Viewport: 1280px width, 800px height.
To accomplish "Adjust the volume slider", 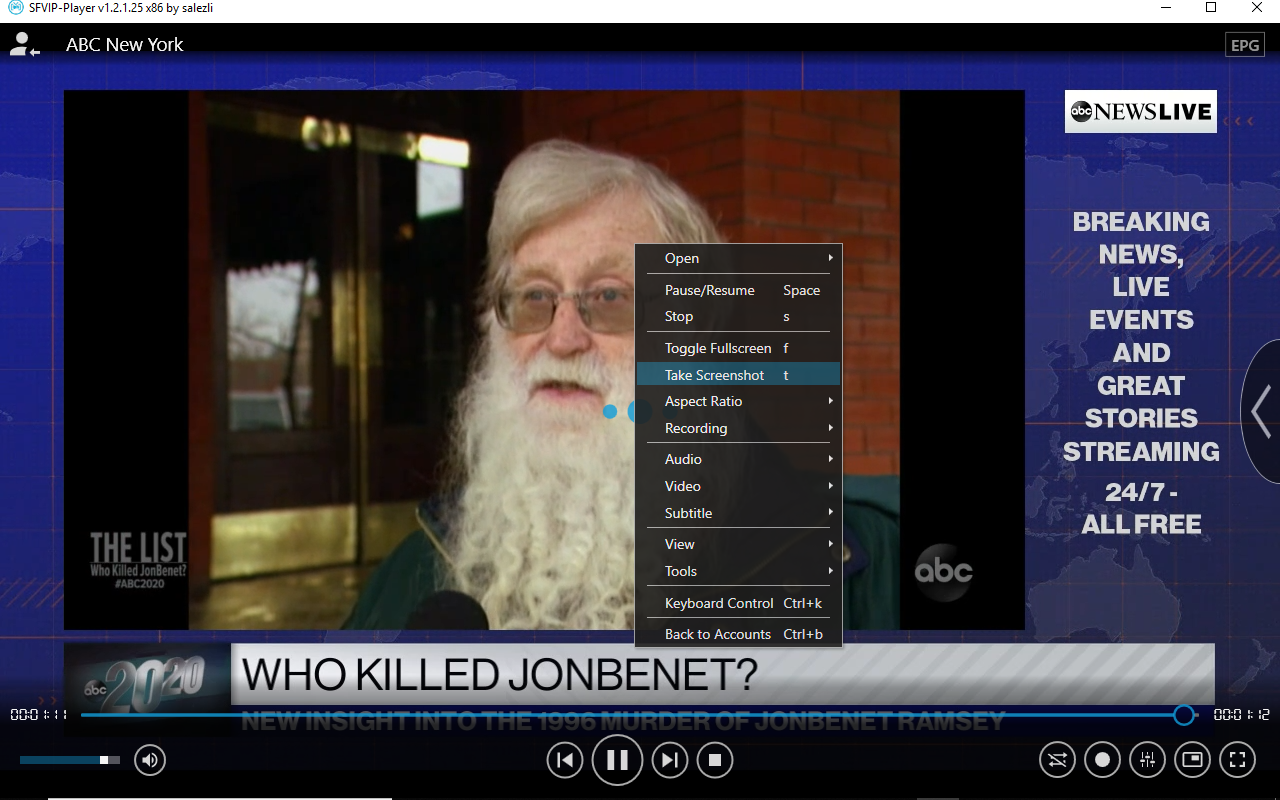I will [70, 760].
